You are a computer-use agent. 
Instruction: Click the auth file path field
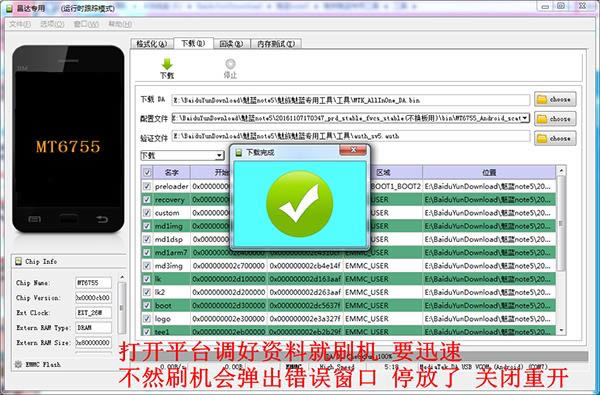(351, 136)
